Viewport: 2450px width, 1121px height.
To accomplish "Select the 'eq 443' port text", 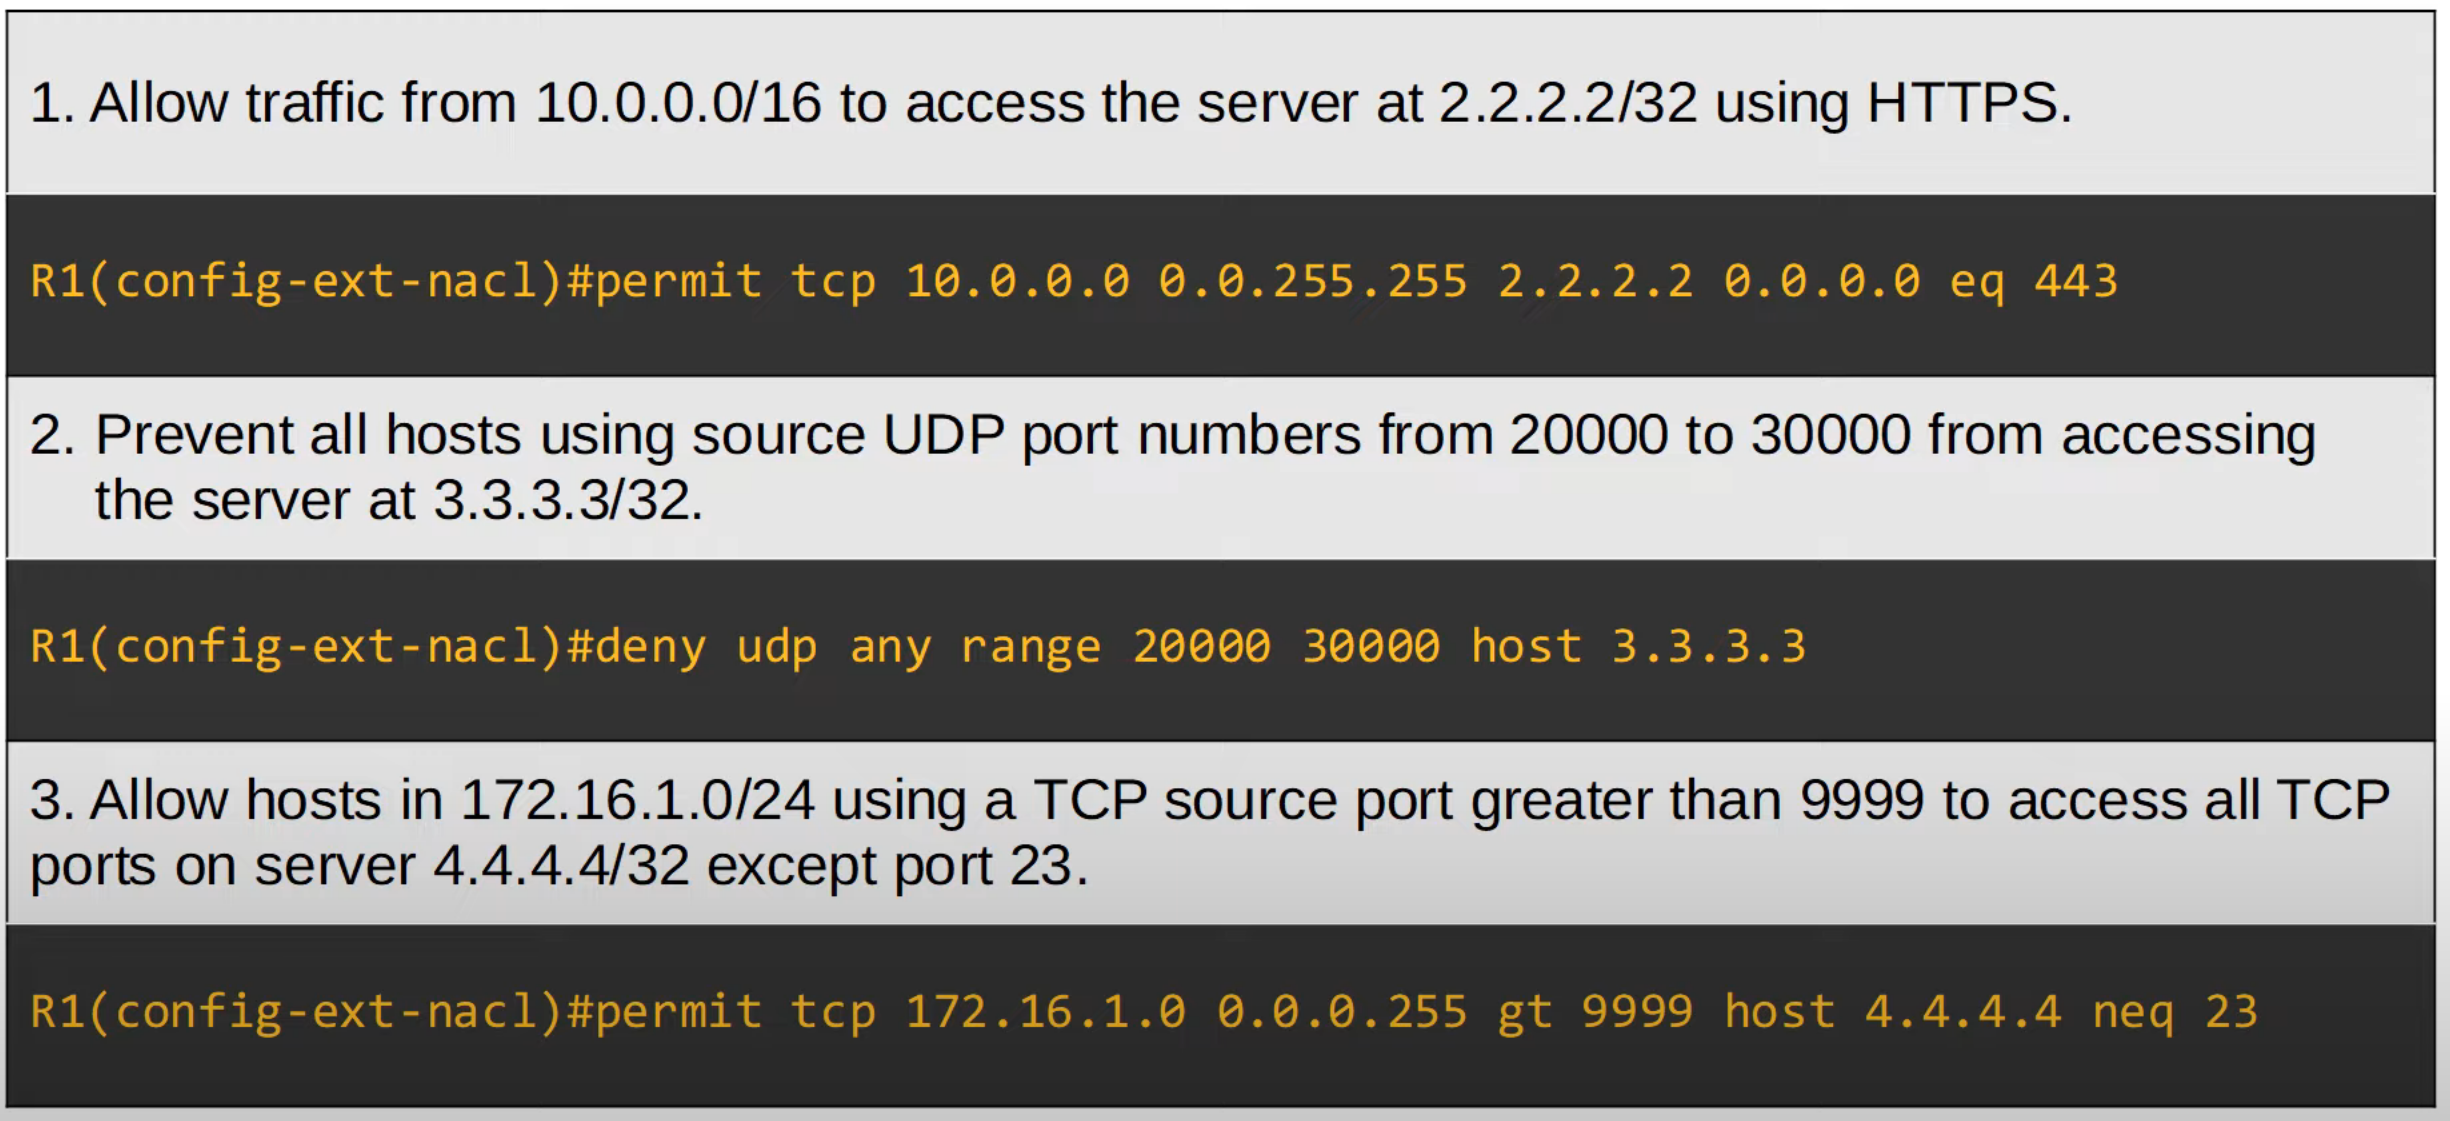I will coord(2033,282).
